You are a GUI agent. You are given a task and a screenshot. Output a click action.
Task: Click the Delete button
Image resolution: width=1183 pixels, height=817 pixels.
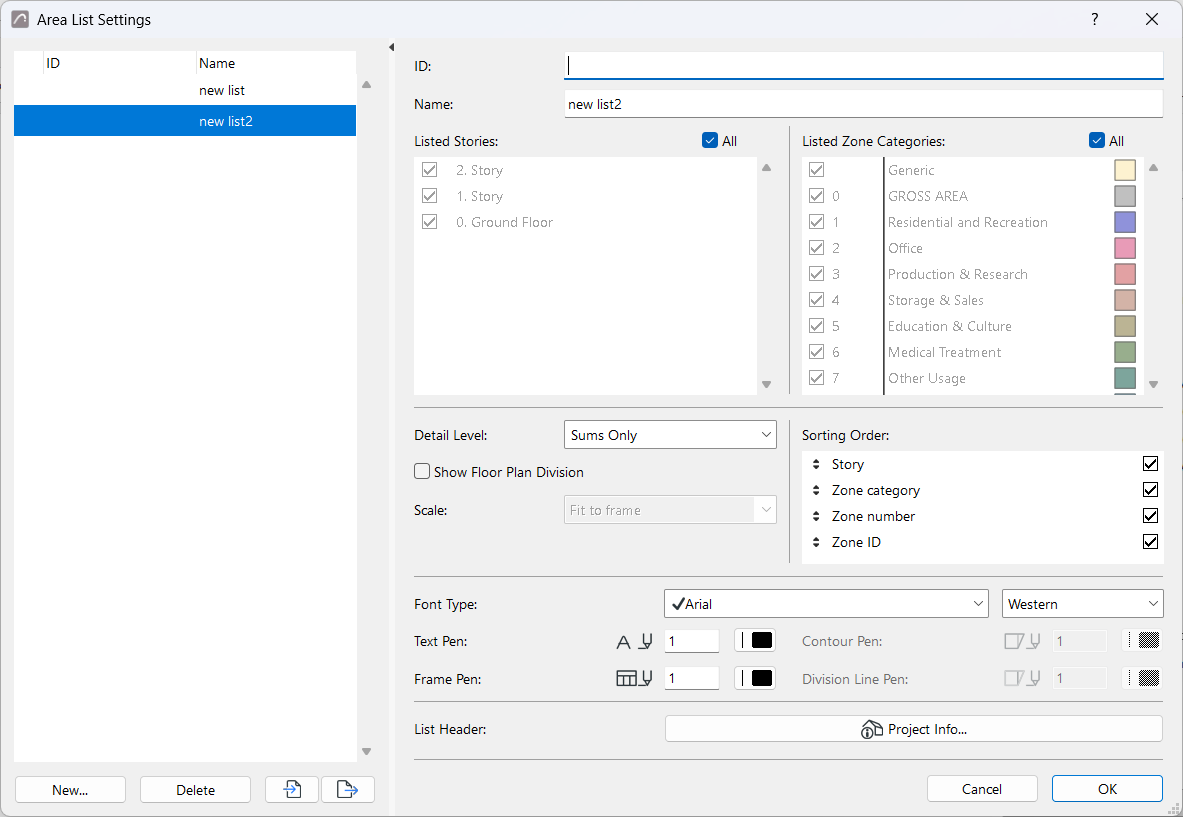click(x=195, y=790)
